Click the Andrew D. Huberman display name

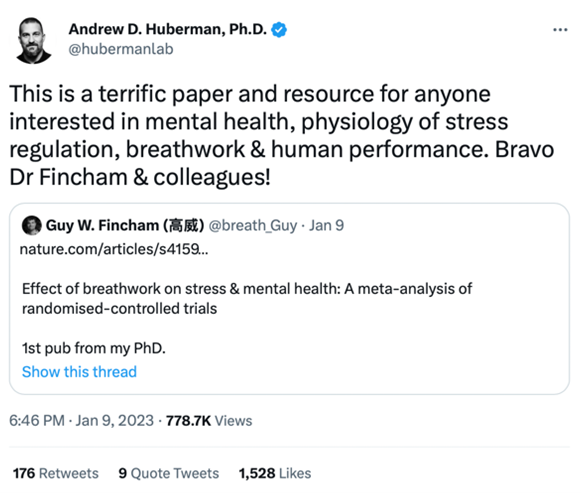167,29
